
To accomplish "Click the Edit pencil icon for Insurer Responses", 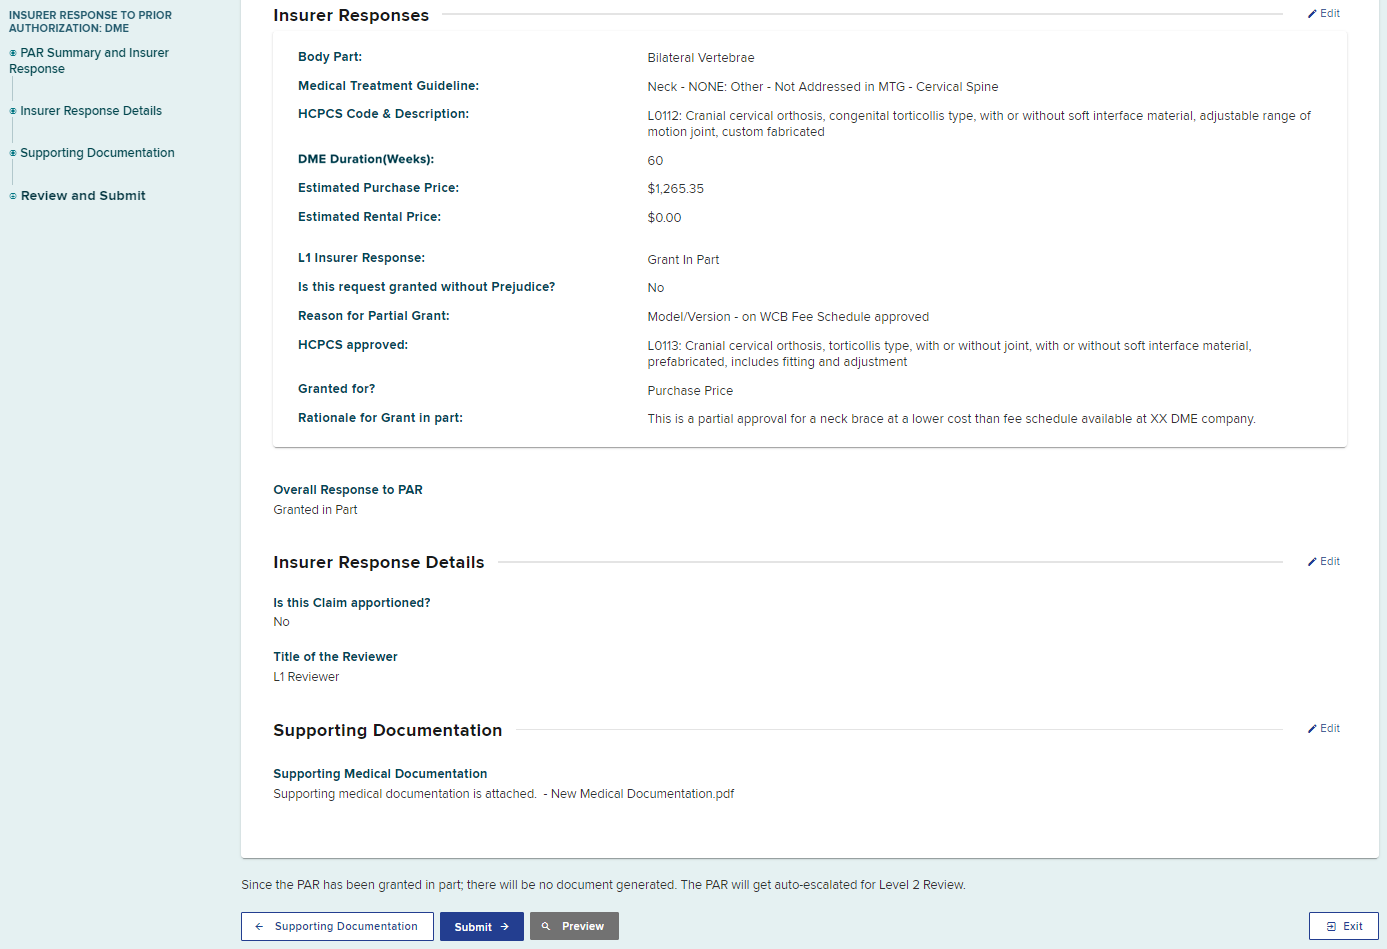I will coord(1314,13).
